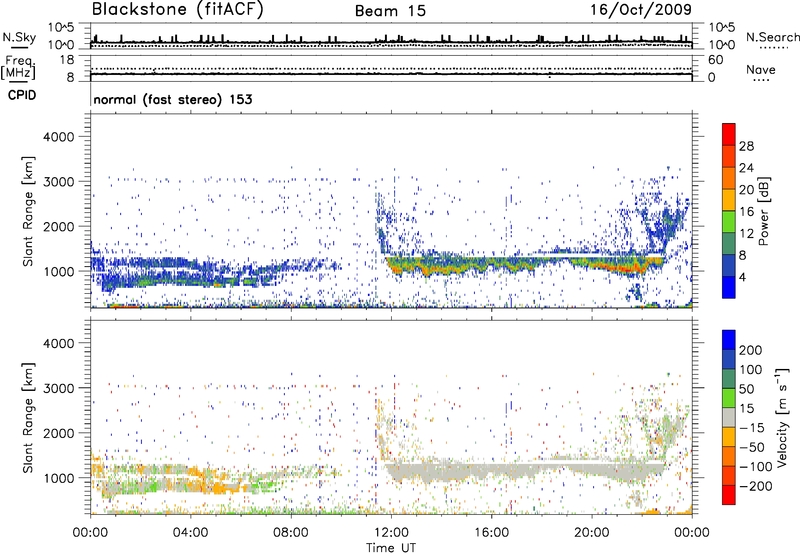Click the Slant Range label of power panel
The image size is (800, 554).
click(28, 211)
